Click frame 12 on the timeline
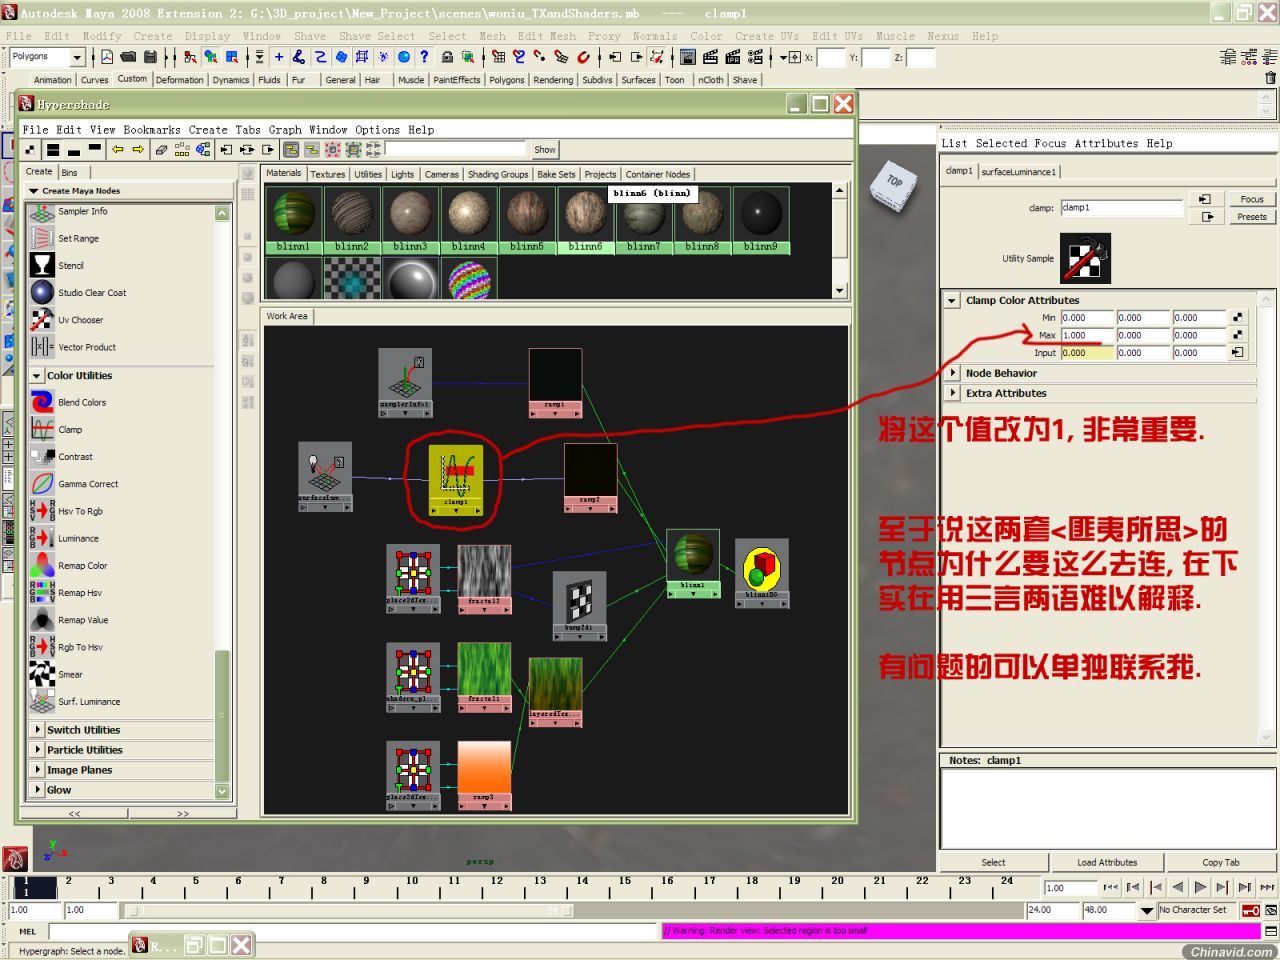 tap(496, 887)
